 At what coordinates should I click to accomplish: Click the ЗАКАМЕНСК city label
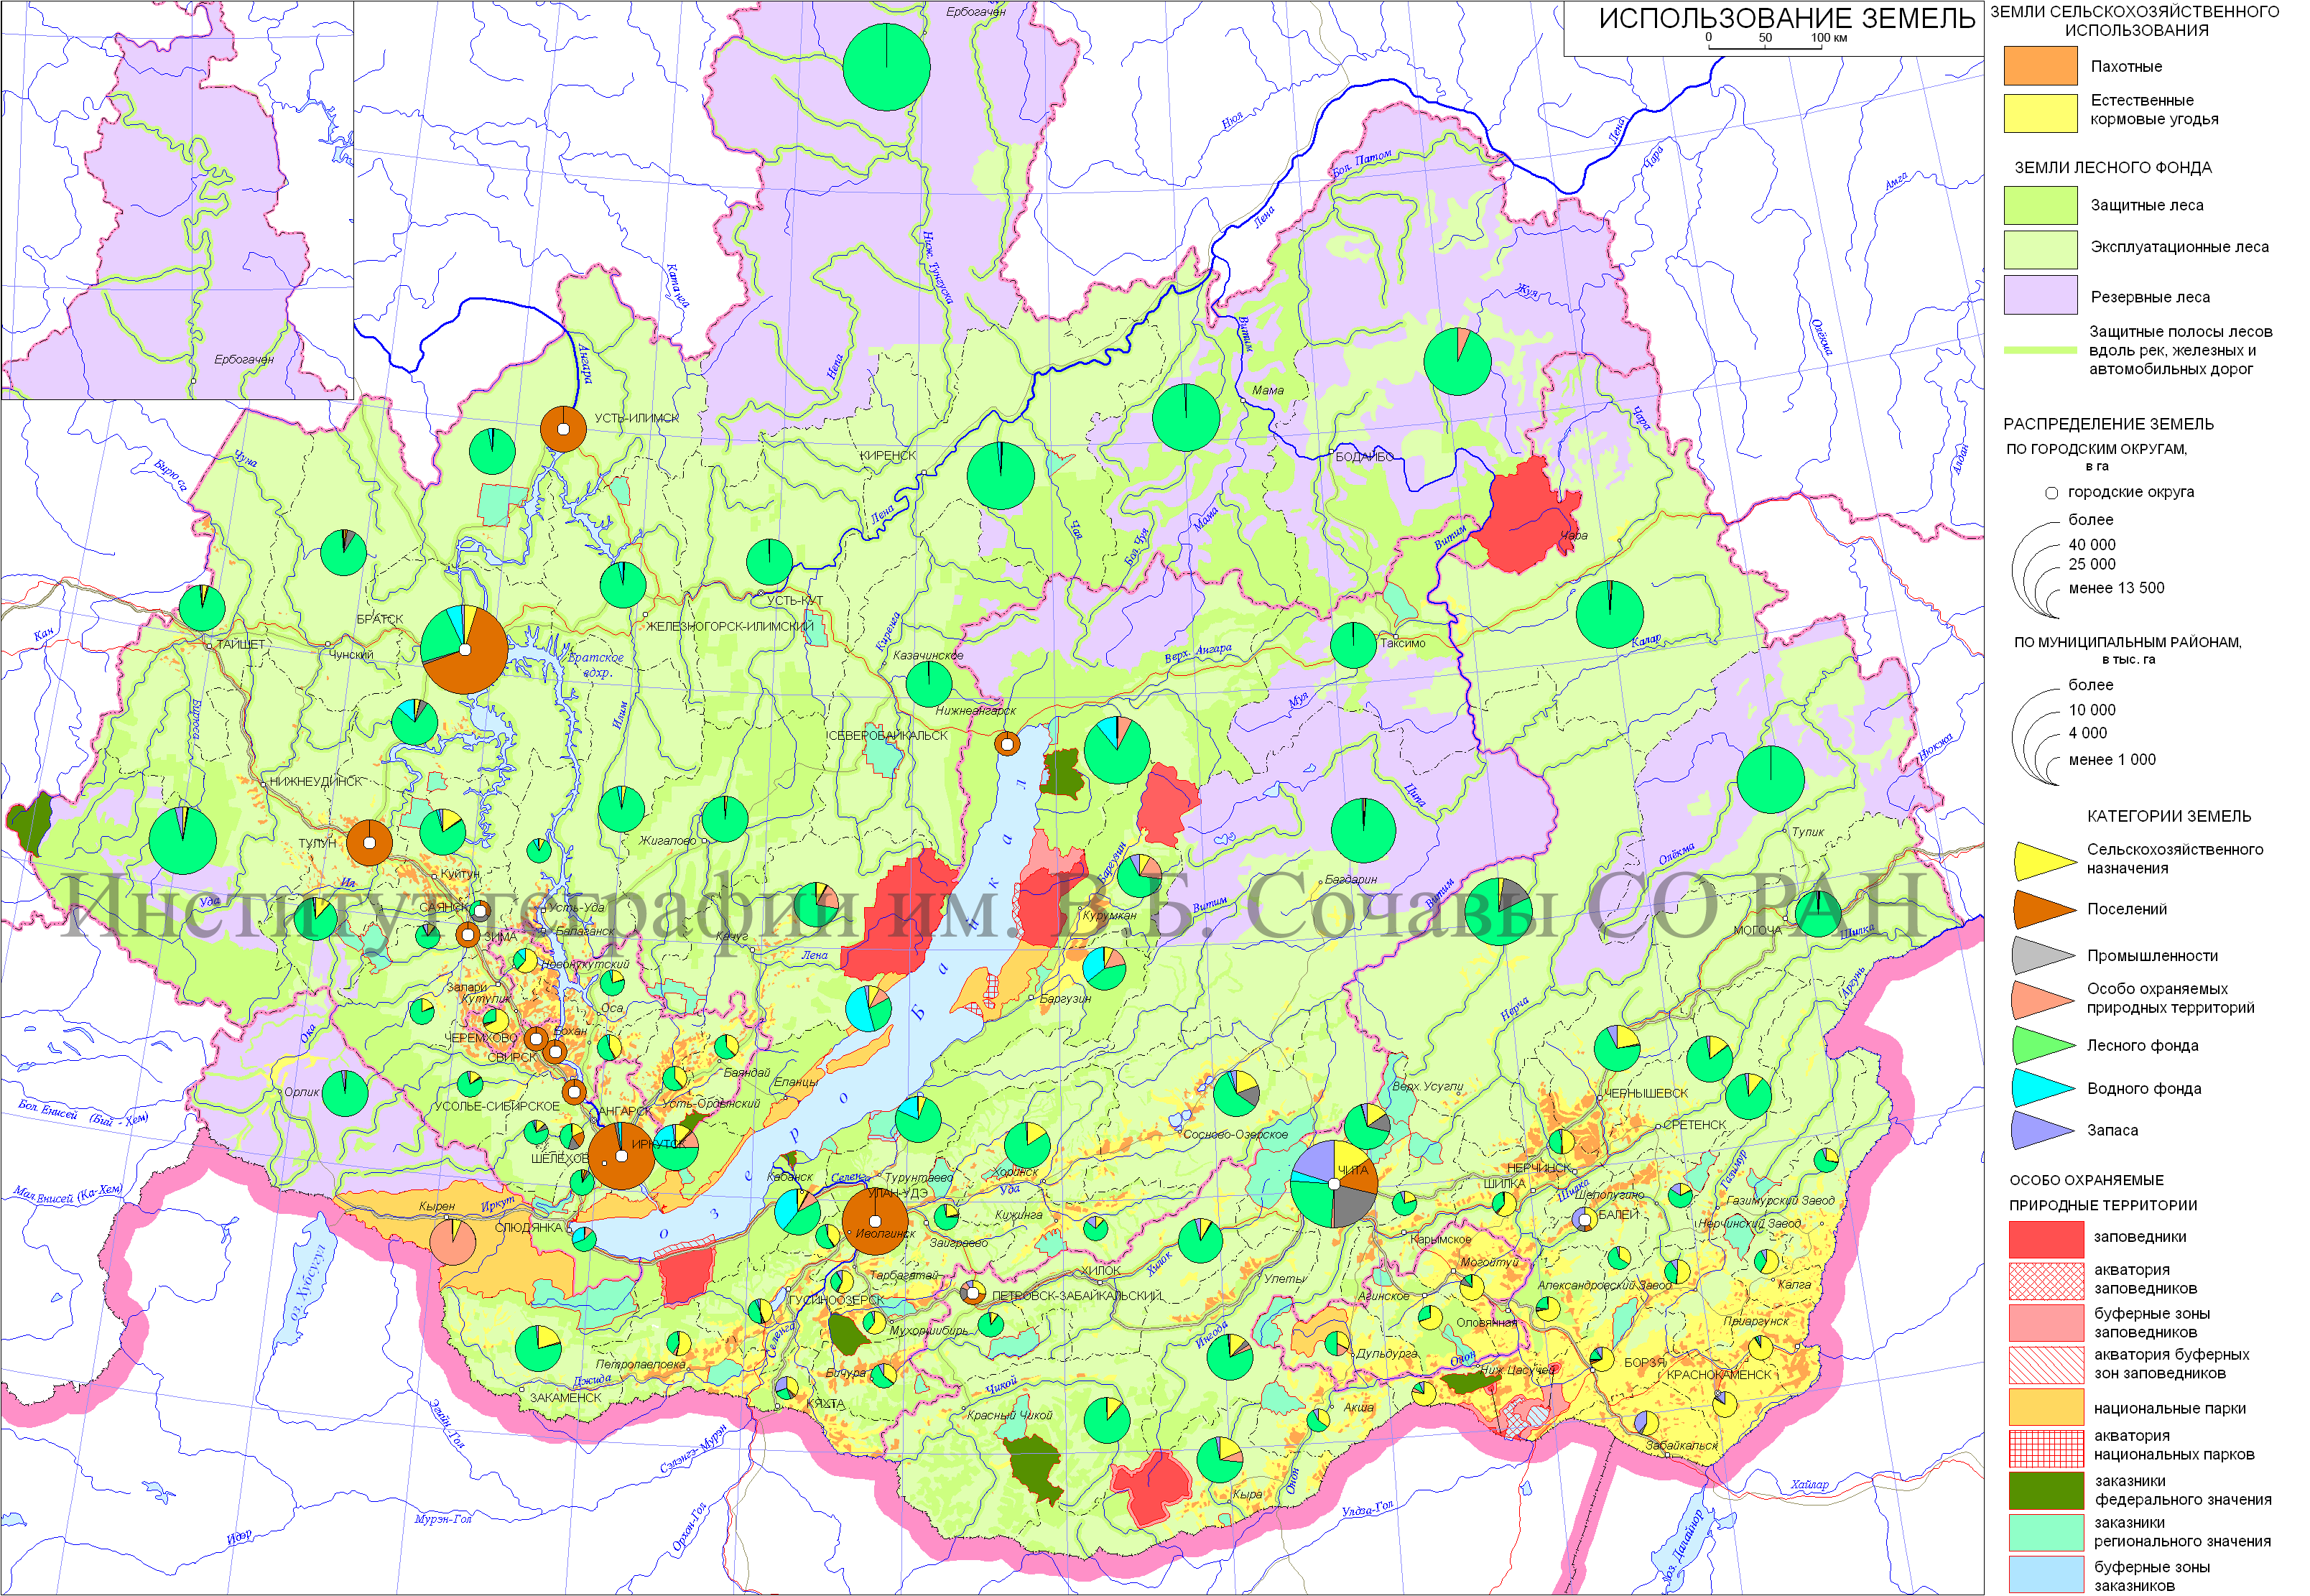(566, 1398)
